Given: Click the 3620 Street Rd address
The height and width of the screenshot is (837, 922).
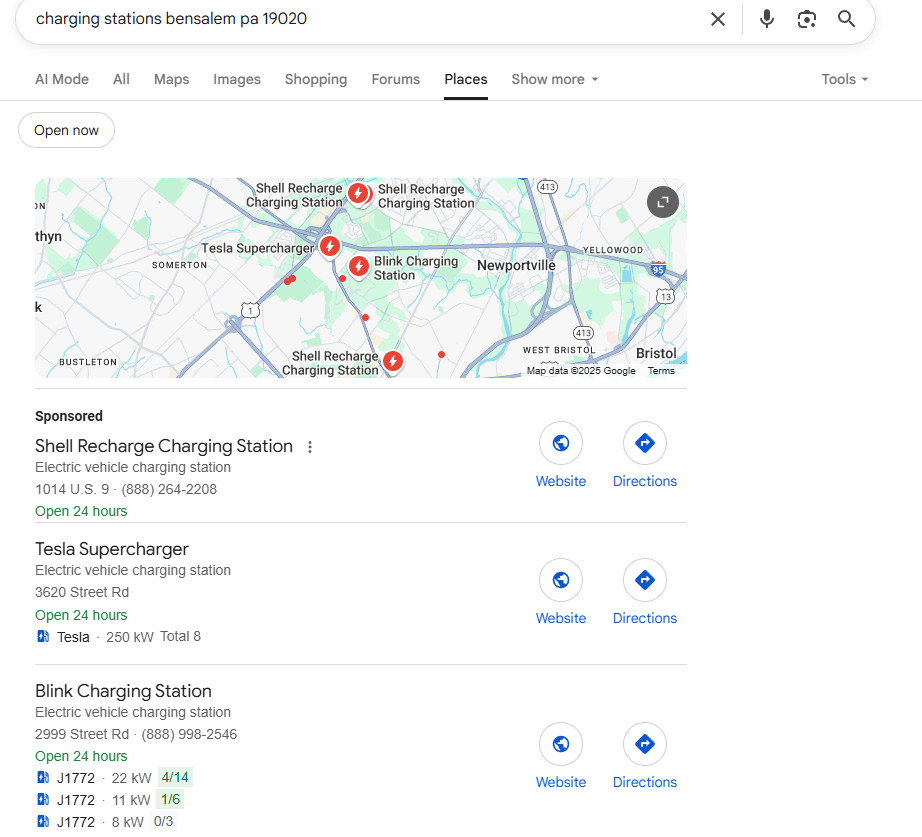Looking at the screenshot, I should [x=82, y=592].
